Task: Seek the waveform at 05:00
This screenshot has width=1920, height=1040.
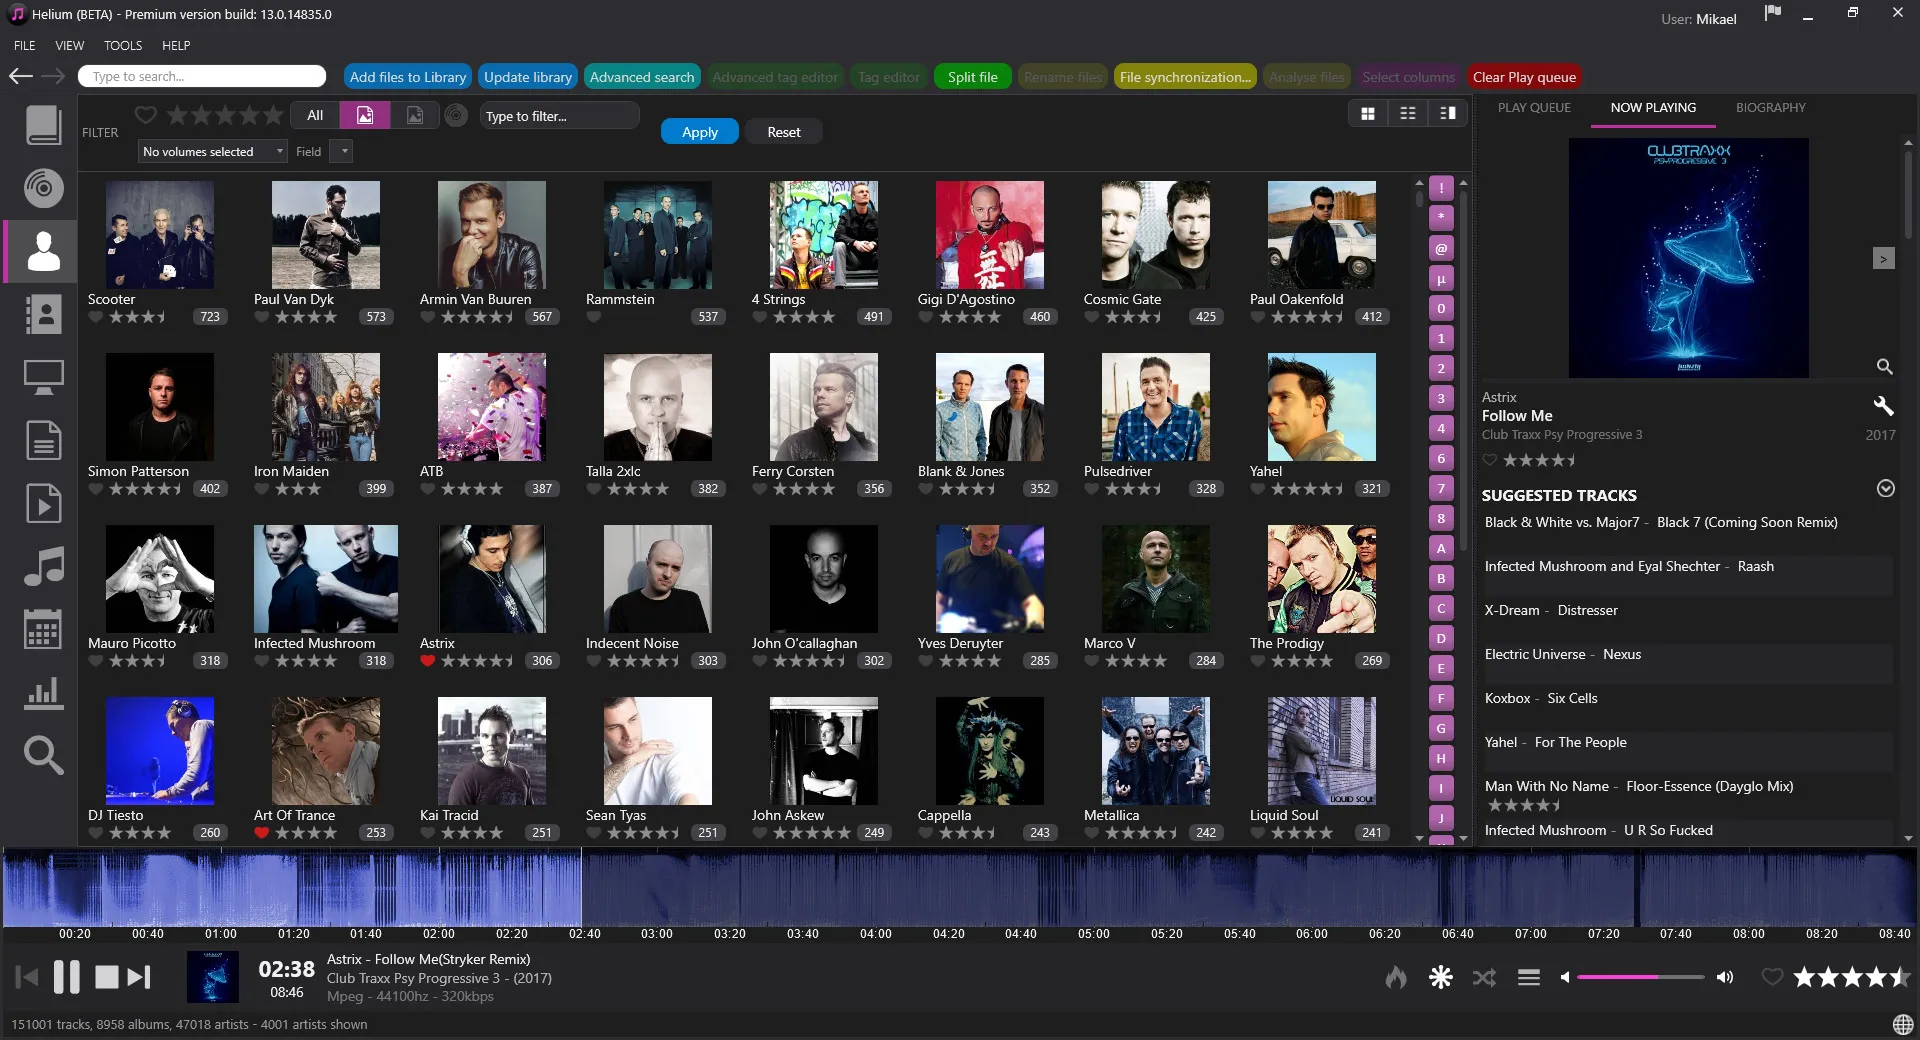Action: point(1093,888)
